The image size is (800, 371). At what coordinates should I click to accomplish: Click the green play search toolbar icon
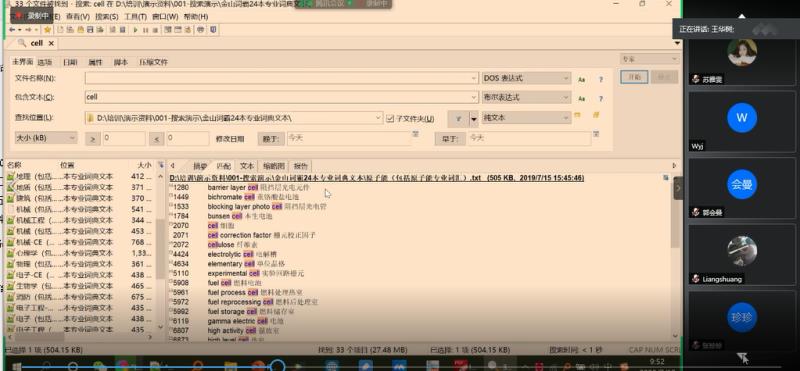(136, 30)
